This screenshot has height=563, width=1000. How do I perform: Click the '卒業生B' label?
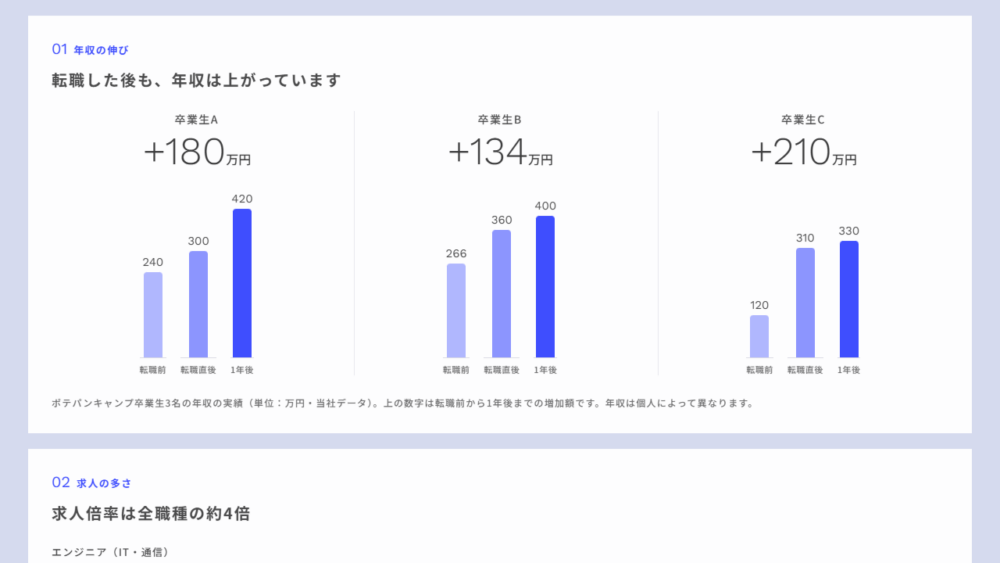click(500, 120)
